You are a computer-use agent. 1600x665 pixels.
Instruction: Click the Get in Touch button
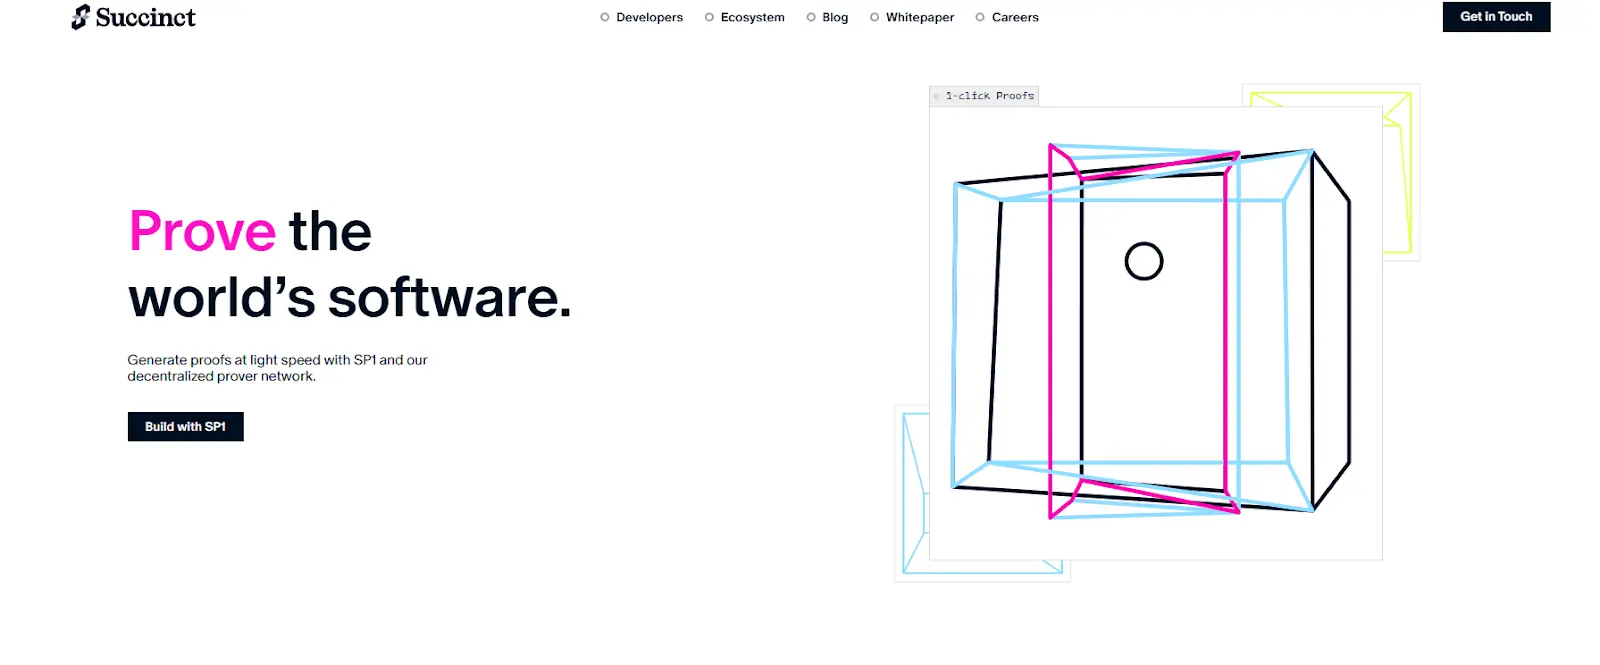(1496, 17)
